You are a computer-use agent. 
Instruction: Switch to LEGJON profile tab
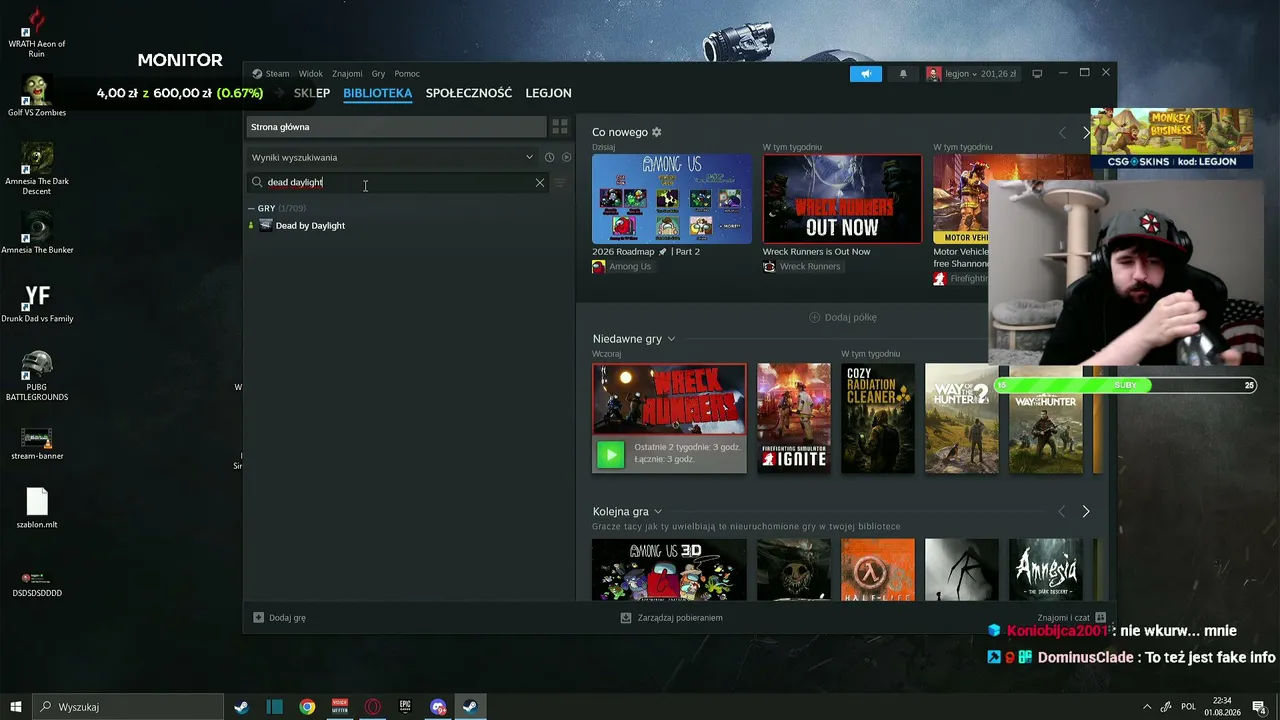548,93
